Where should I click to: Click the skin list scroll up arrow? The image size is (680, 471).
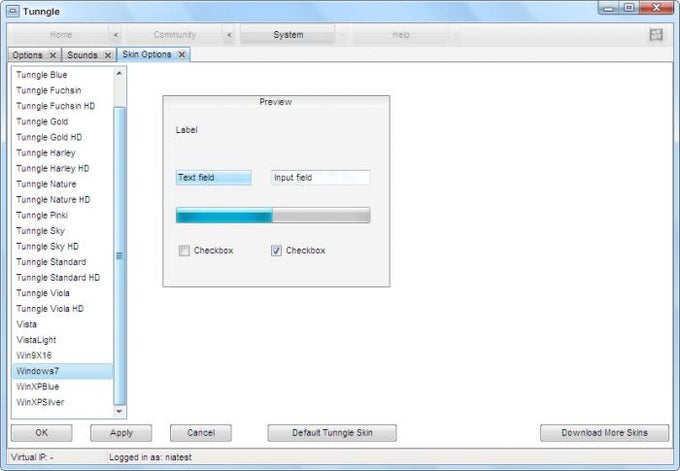pos(119,73)
